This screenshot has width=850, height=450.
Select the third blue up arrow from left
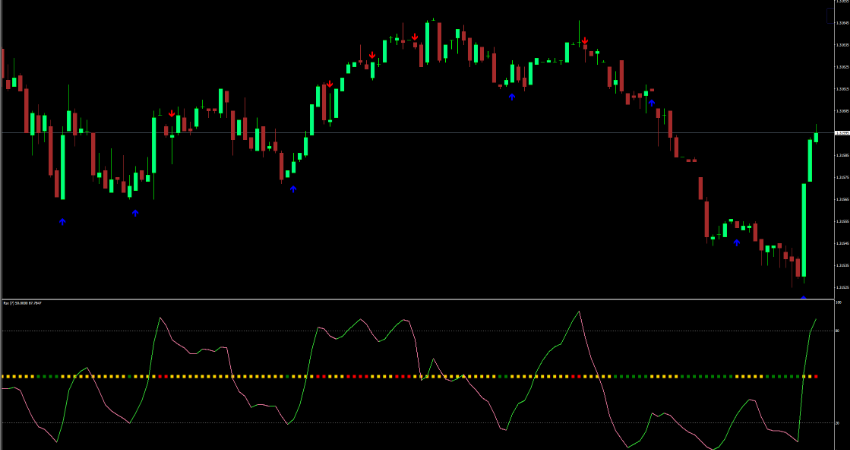coord(293,189)
